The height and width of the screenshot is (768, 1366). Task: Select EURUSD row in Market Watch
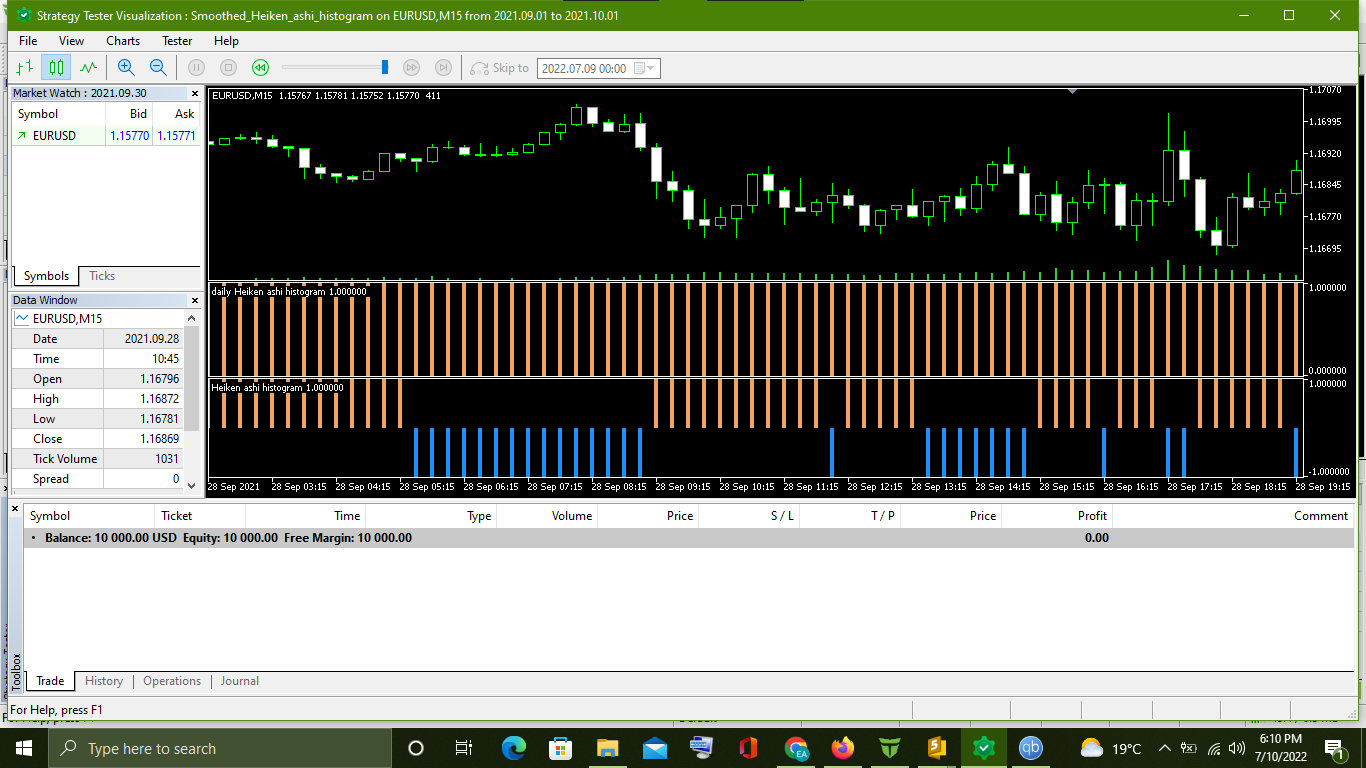tap(55, 136)
